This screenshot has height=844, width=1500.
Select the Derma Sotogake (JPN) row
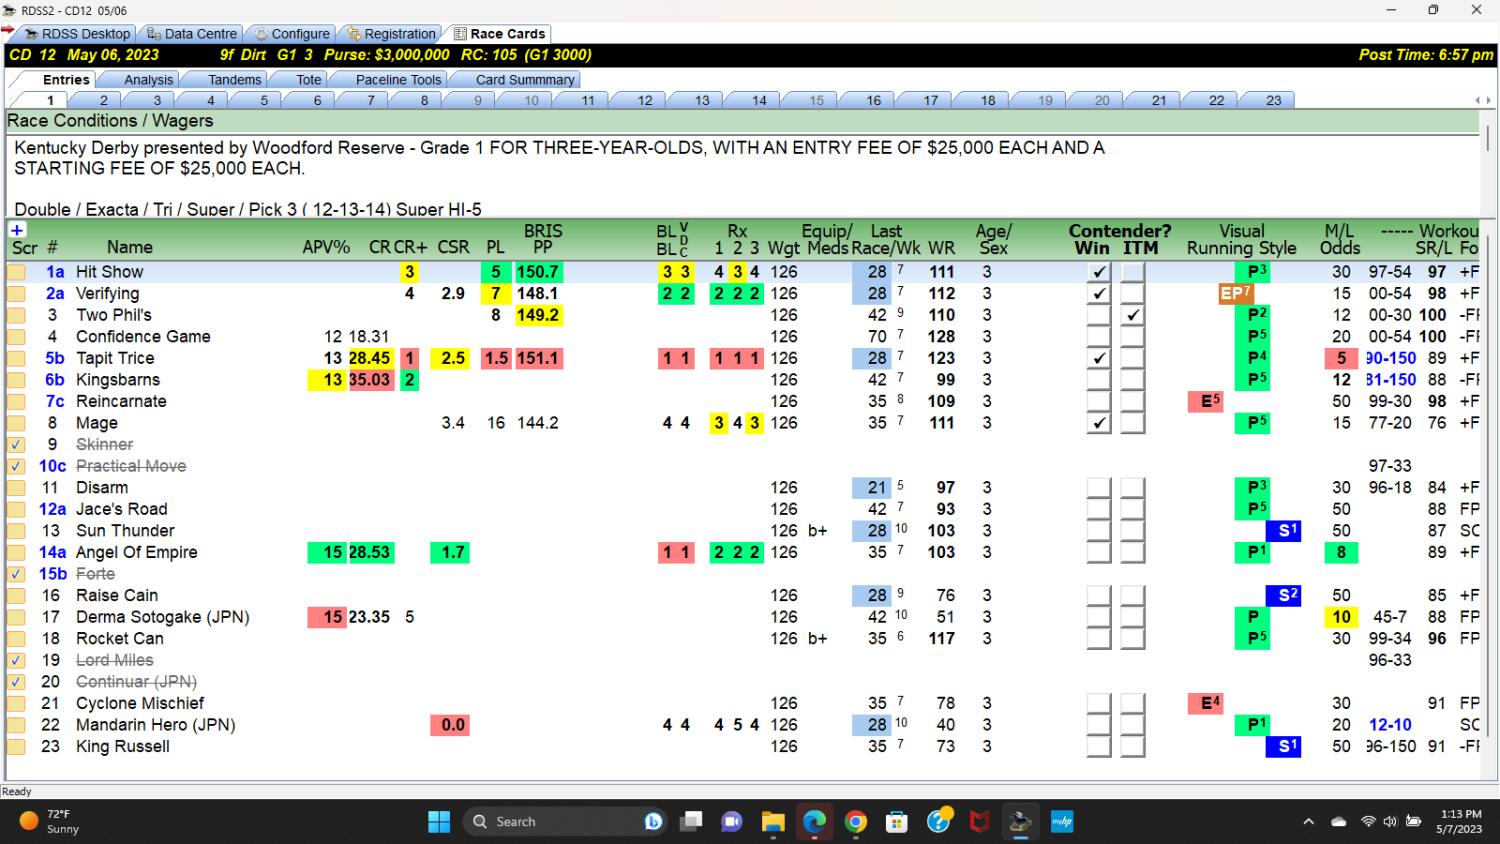point(742,617)
